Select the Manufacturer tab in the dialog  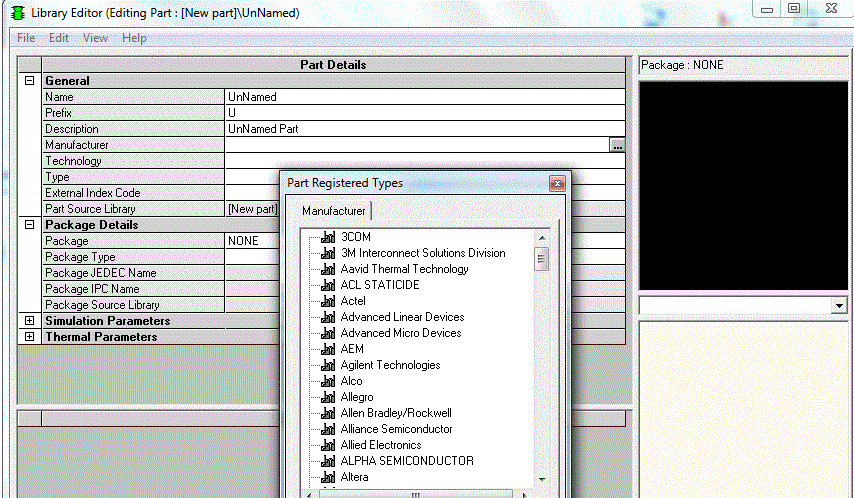[x=334, y=211]
